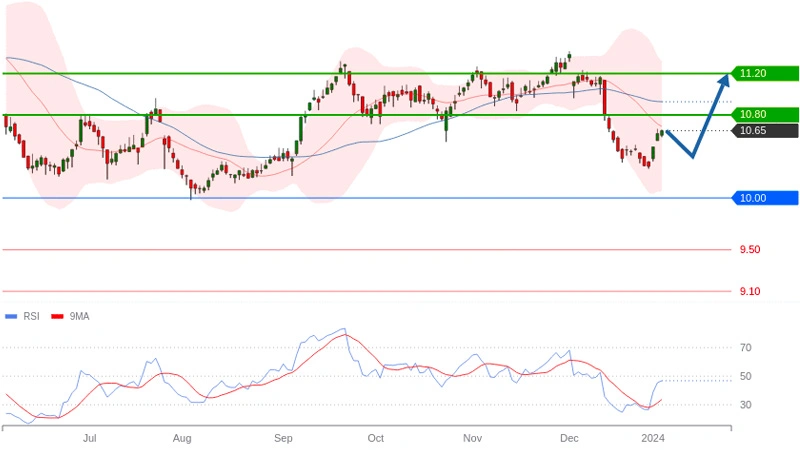
Task: Toggle the RSI series legend label
Action: pyautogui.click(x=31, y=316)
